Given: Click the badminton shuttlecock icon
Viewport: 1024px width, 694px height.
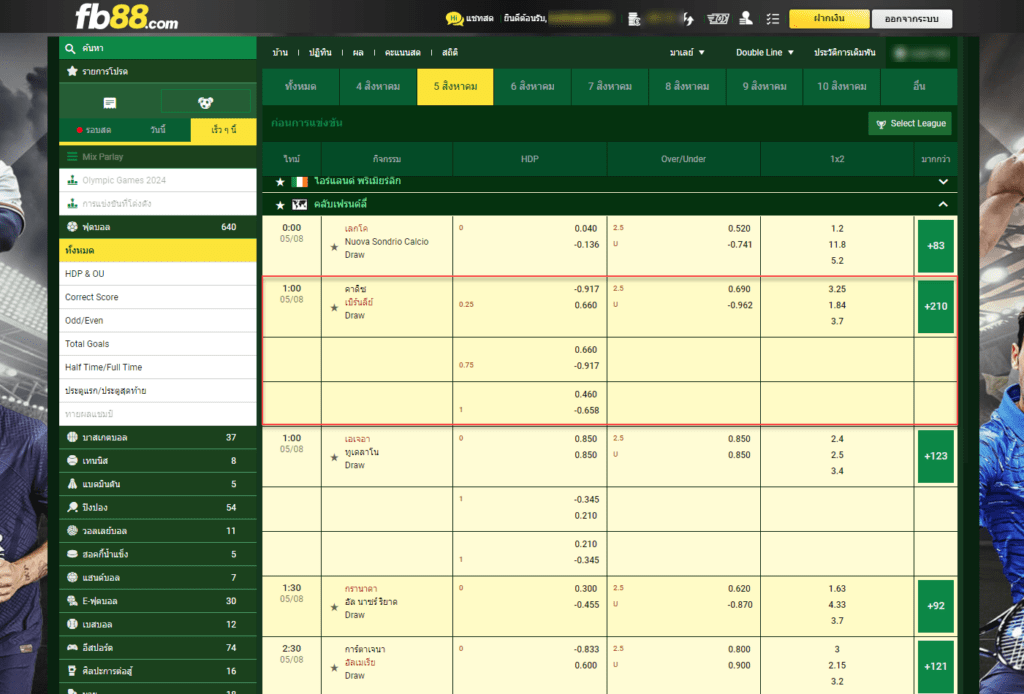Looking at the screenshot, I should click(72, 484).
